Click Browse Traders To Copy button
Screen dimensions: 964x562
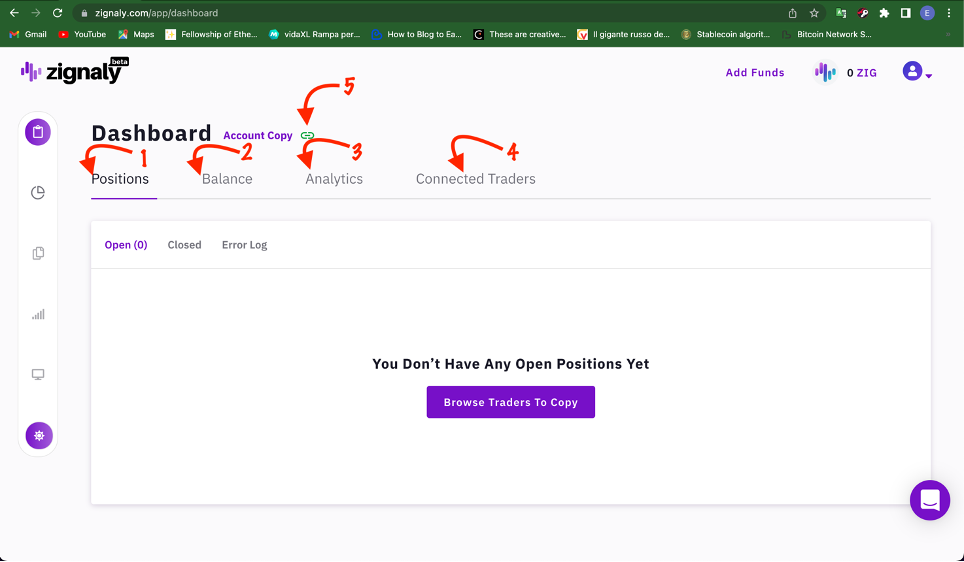point(511,402)
